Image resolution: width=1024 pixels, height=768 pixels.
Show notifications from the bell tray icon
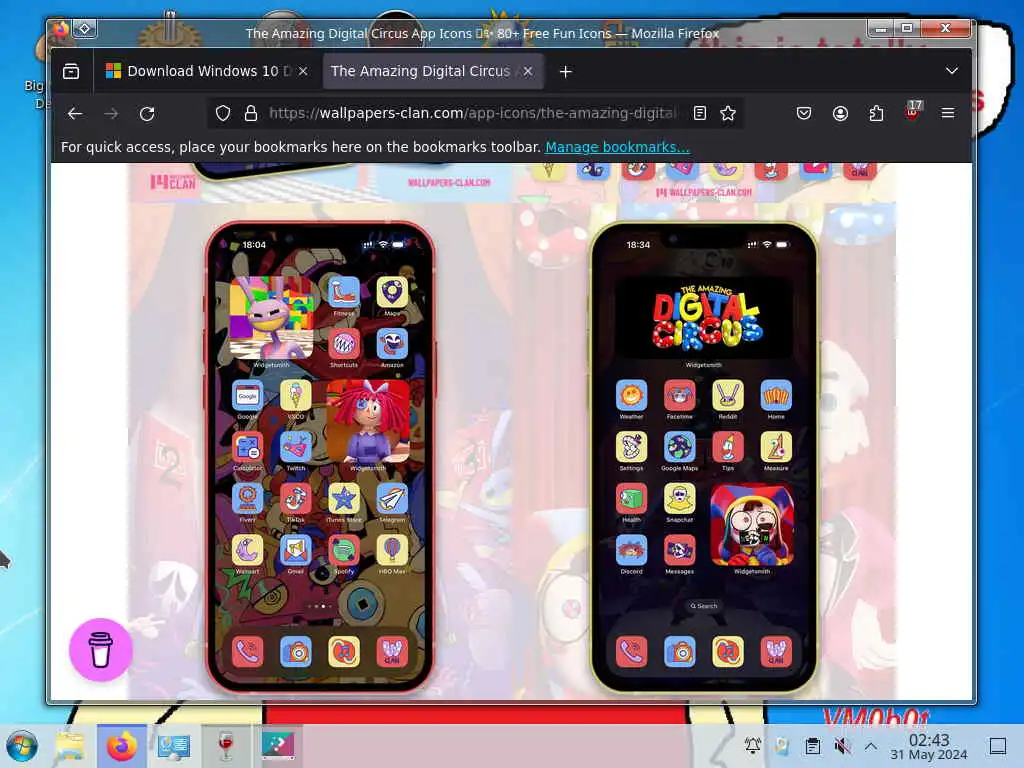pyautogui.click(x=753, y=746)
